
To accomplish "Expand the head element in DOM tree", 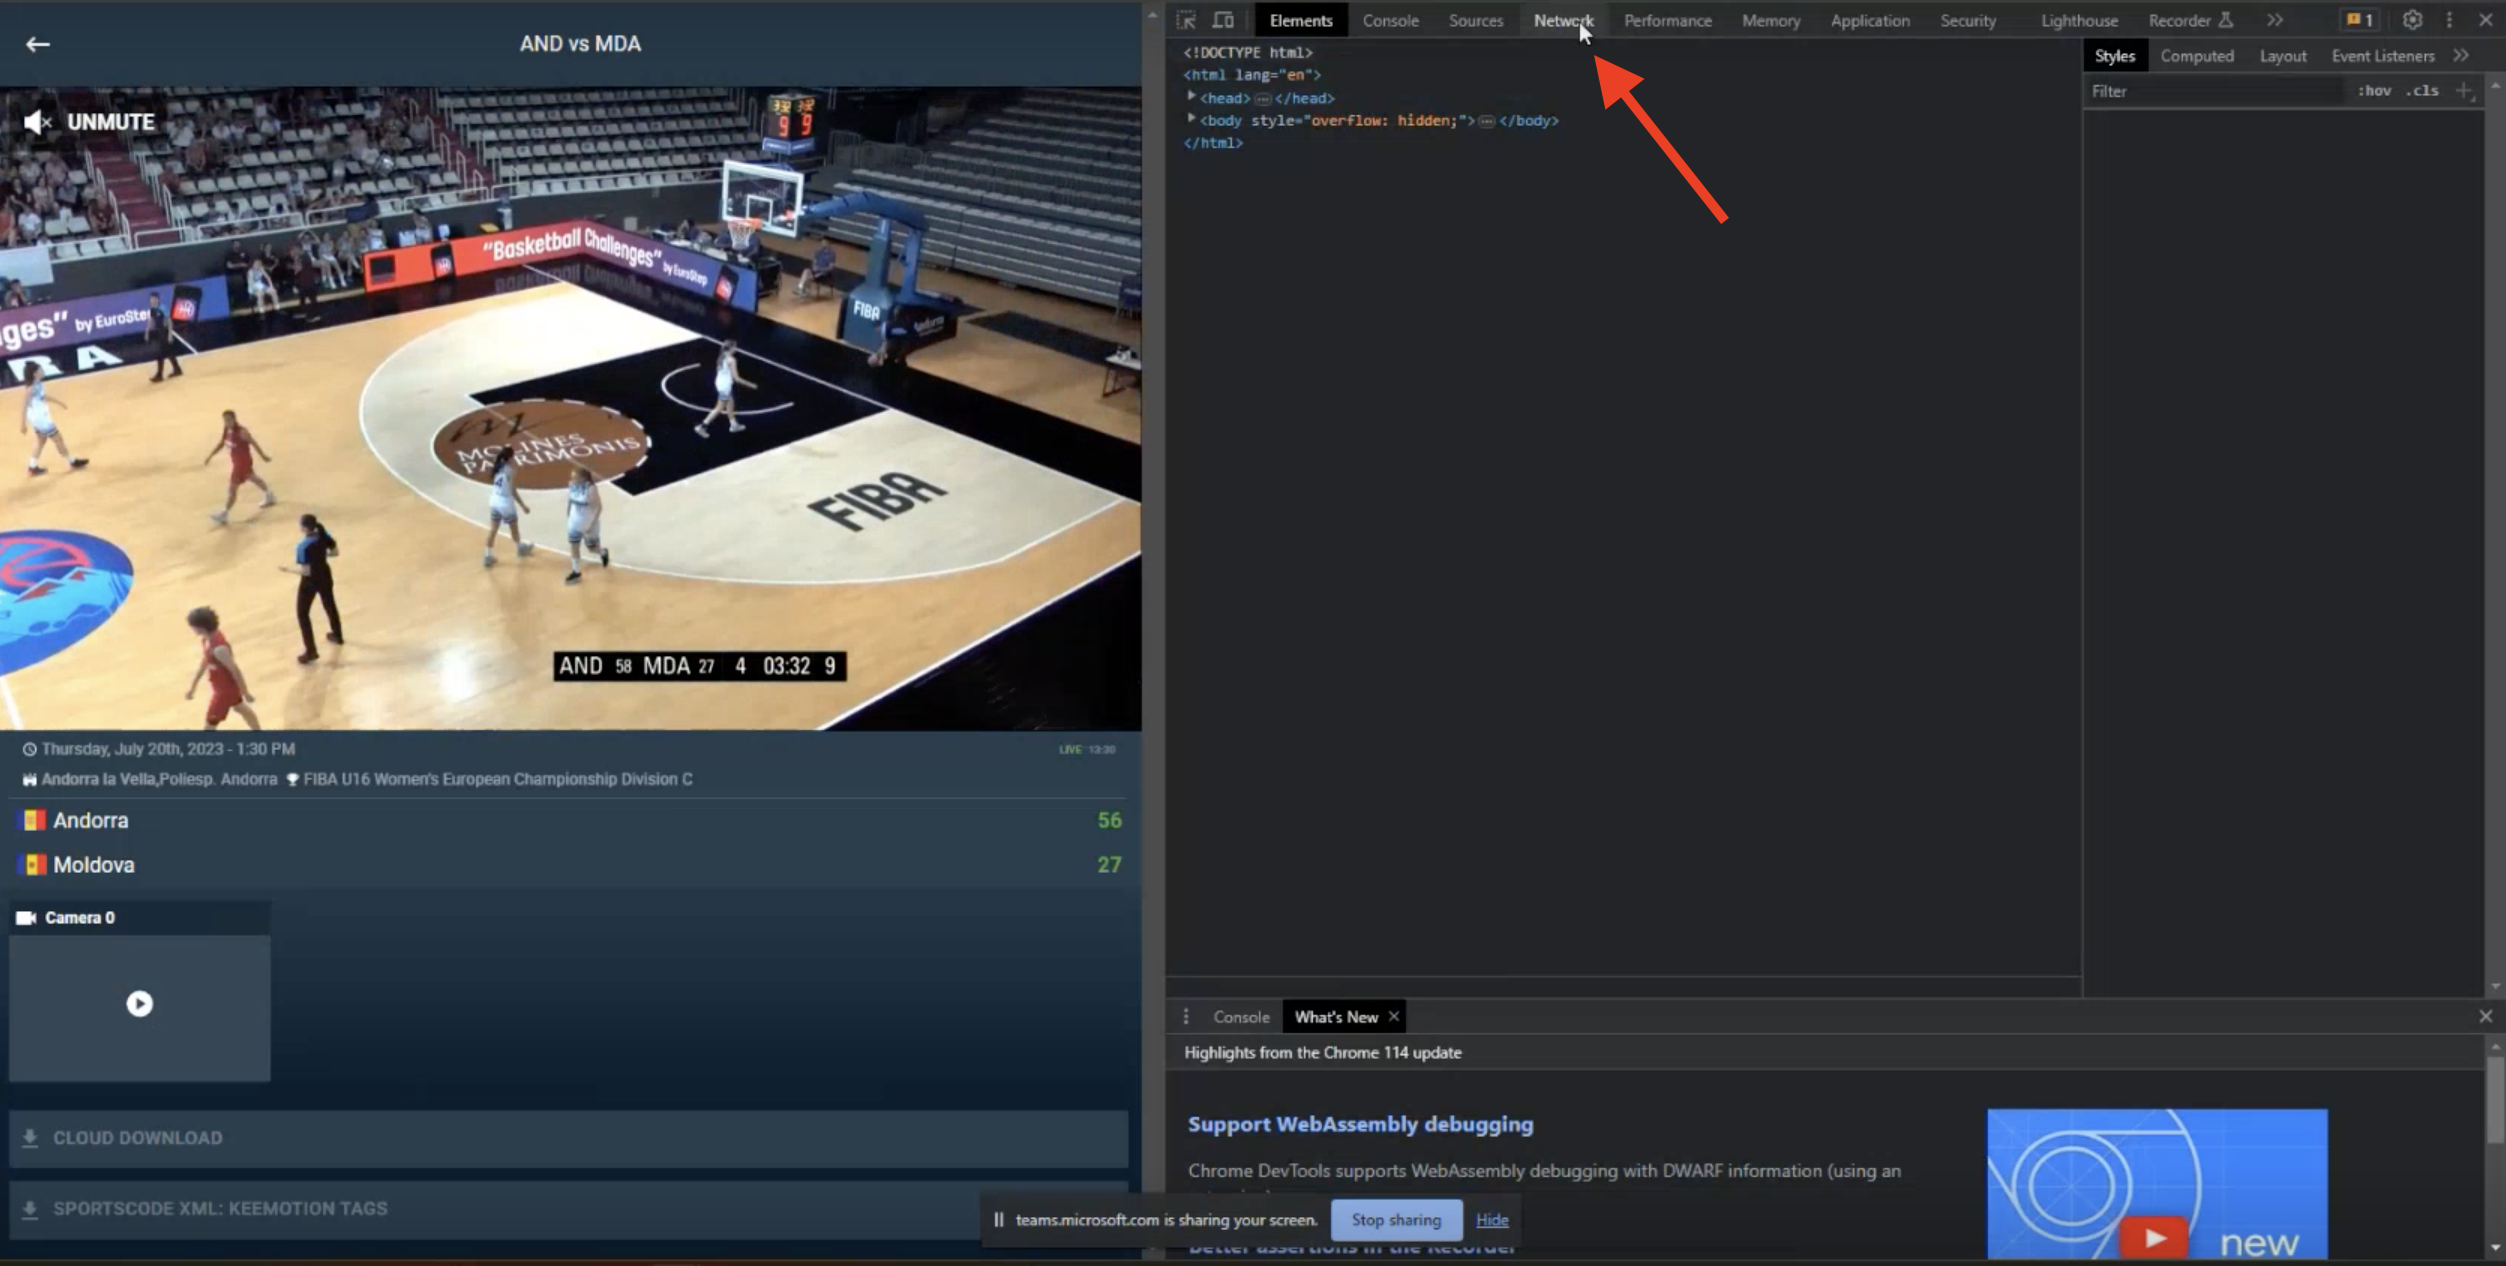I will coord(1190,97).
